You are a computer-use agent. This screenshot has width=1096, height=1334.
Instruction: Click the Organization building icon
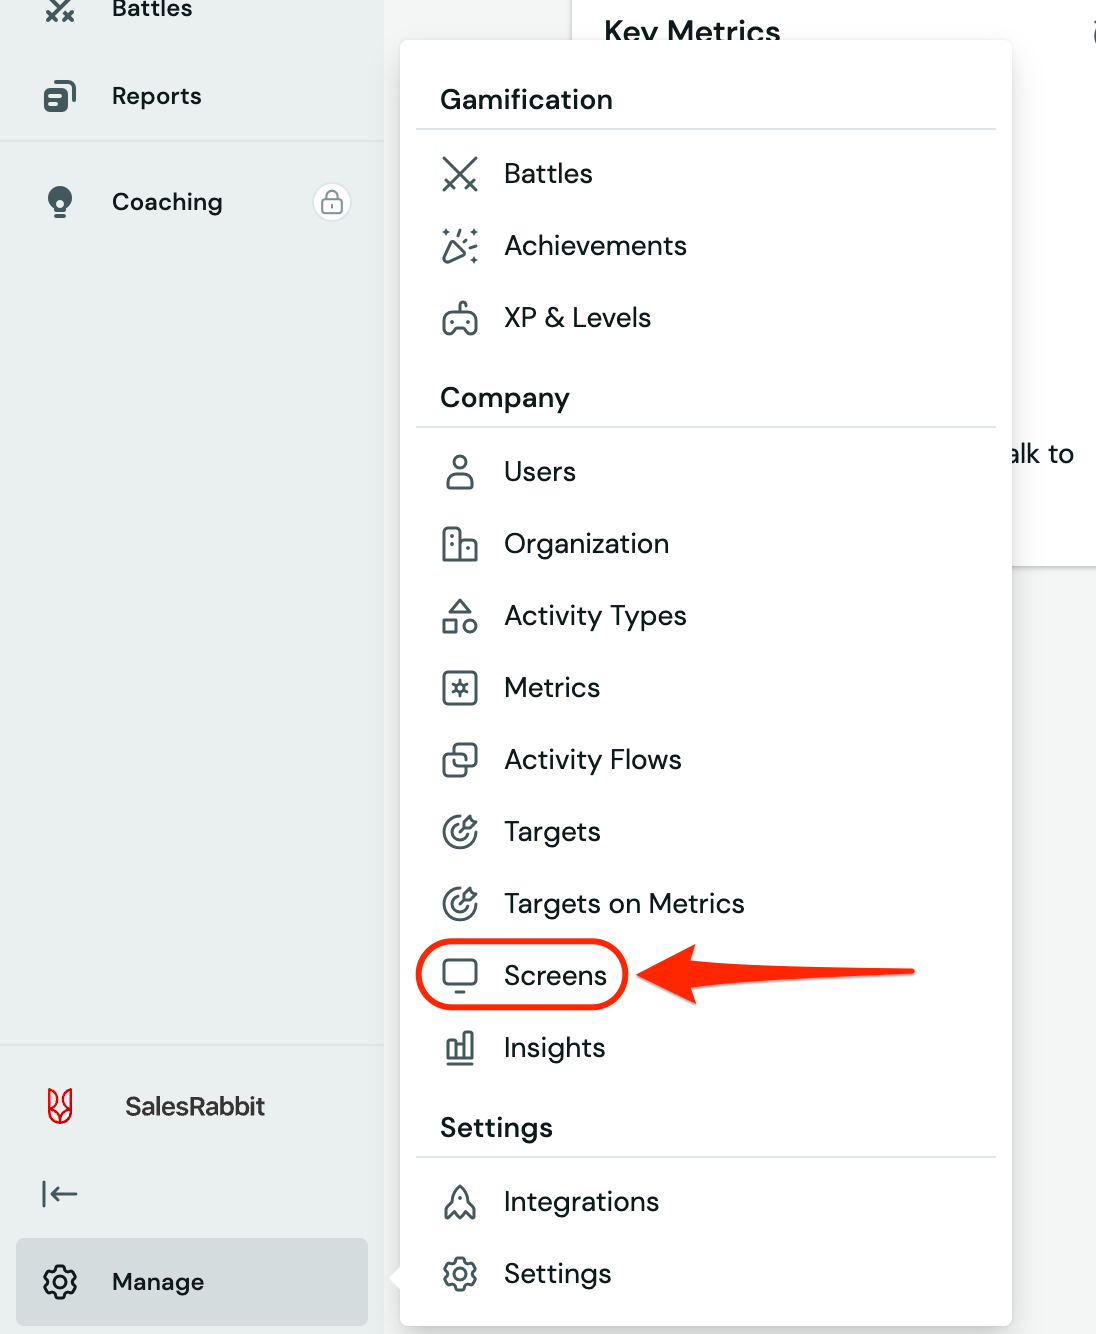(460, 544)
